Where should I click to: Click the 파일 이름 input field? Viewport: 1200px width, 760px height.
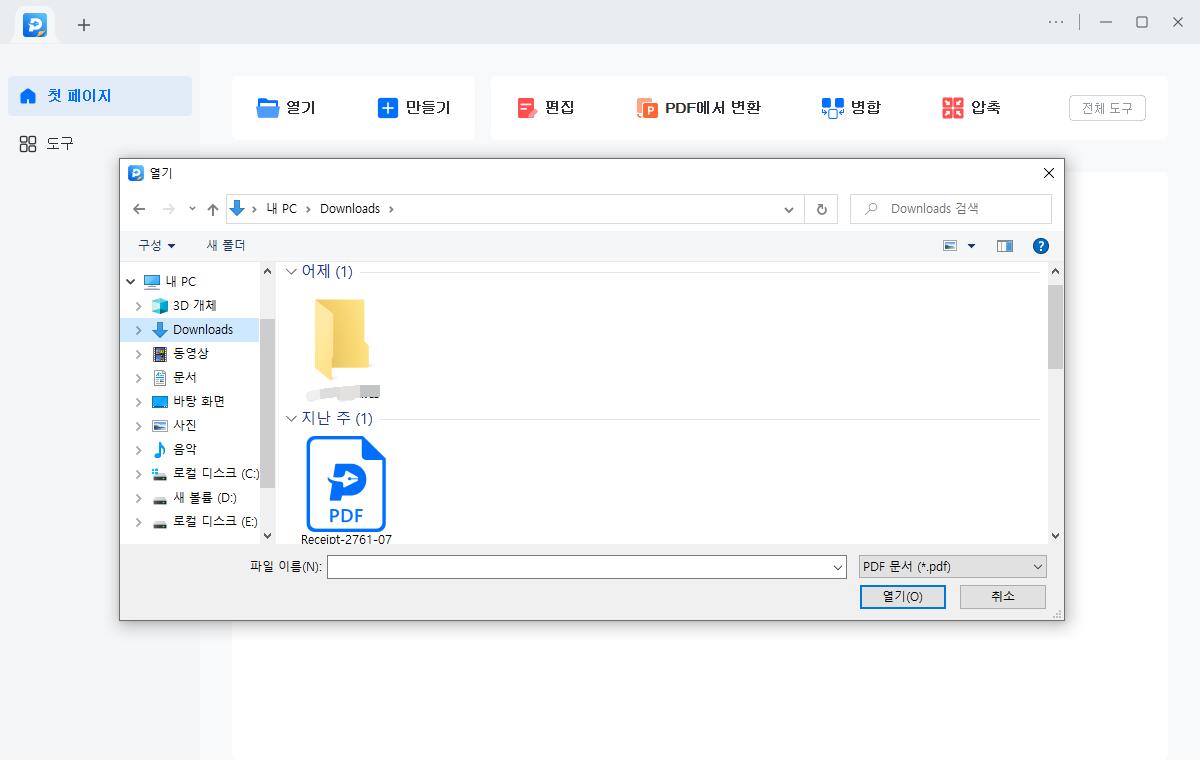[x=580, y=567]
